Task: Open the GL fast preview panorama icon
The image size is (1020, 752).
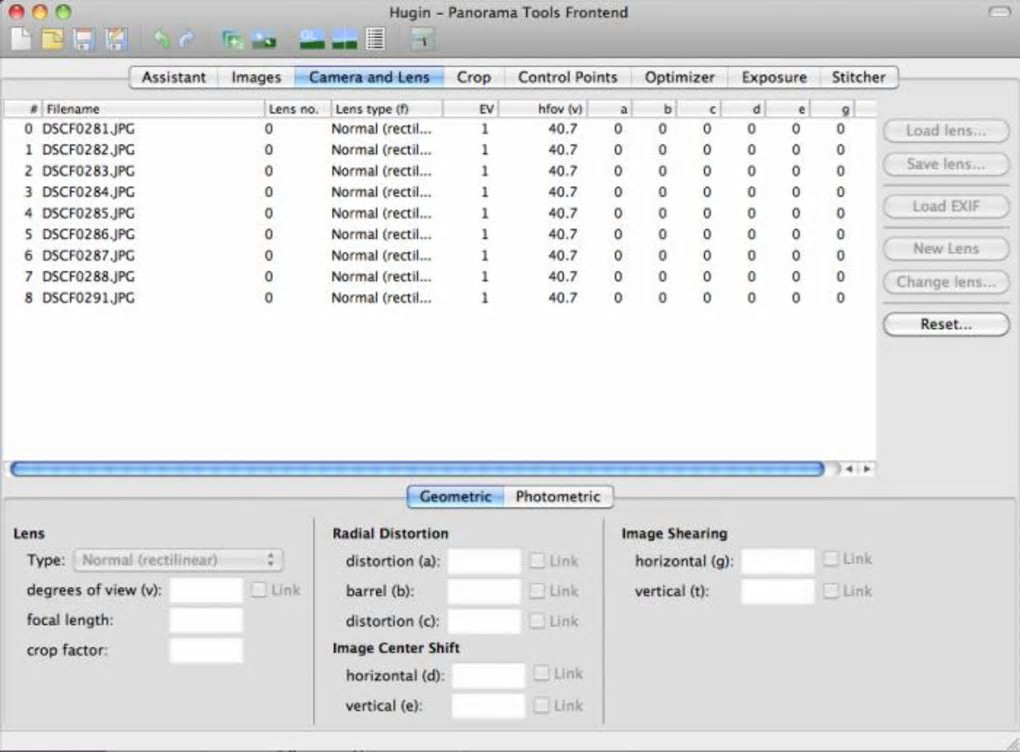Action: [x=312, y=40]
